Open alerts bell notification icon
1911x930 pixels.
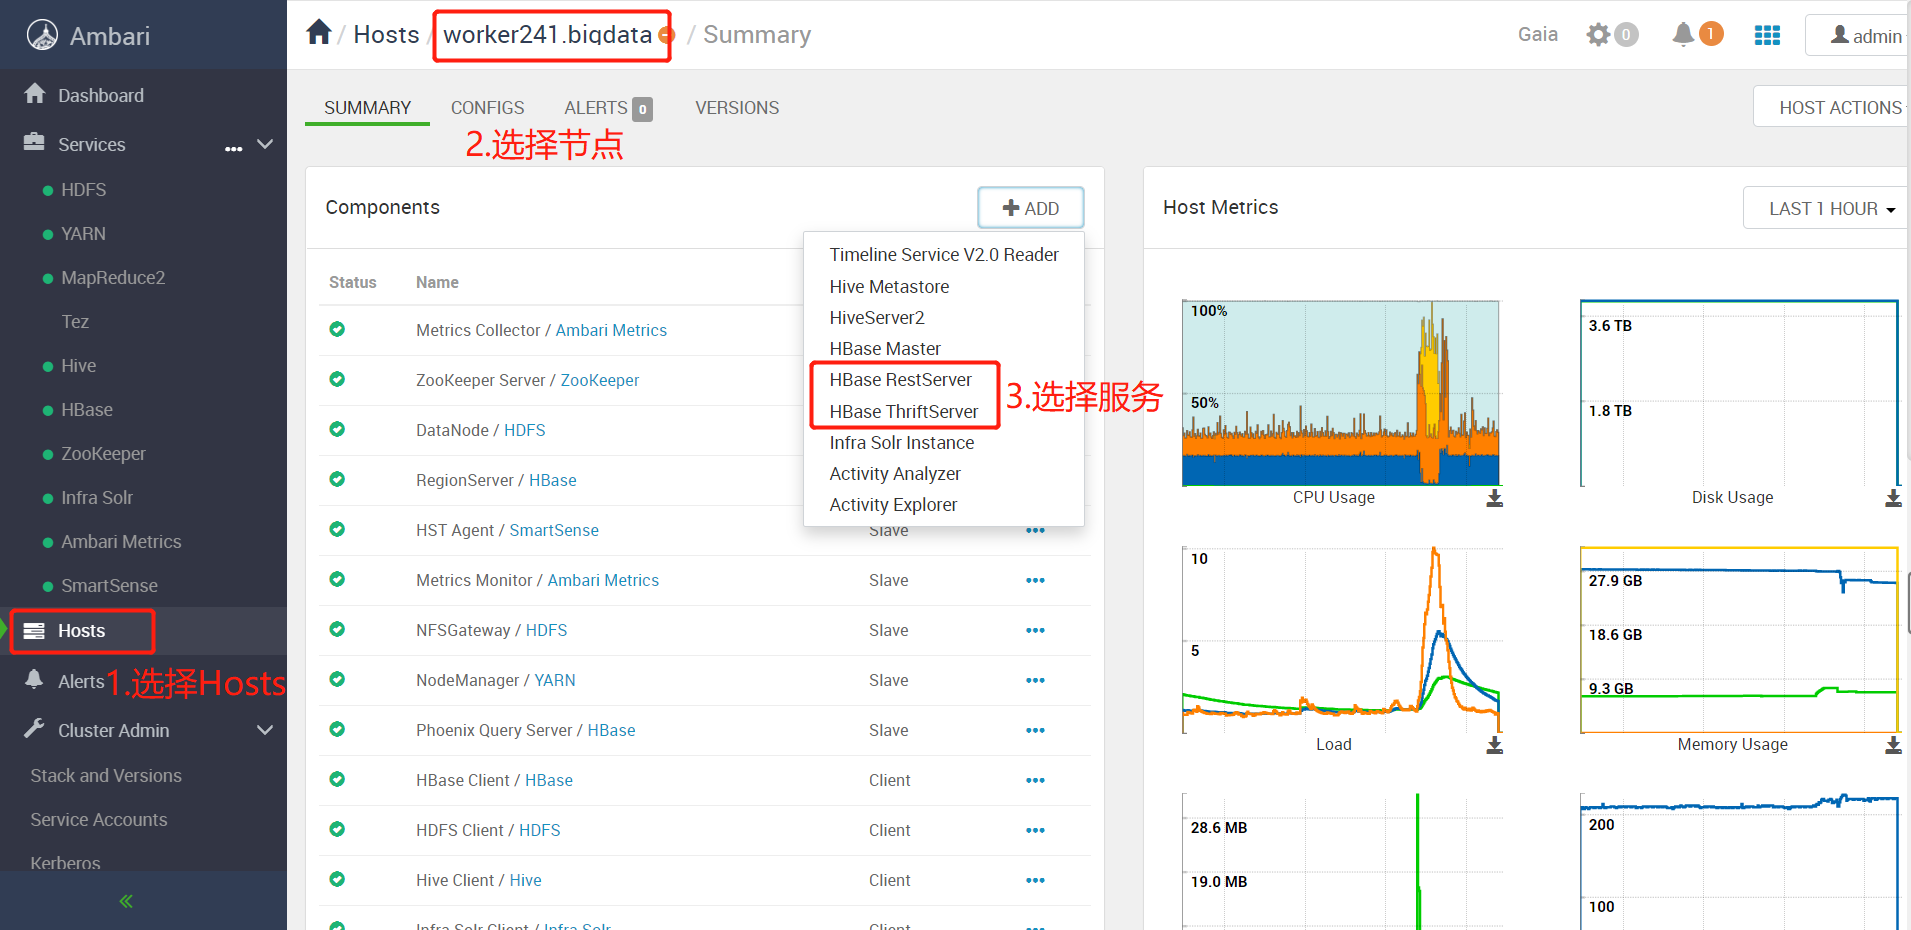pyautogui.click(x=1683, y=34)
